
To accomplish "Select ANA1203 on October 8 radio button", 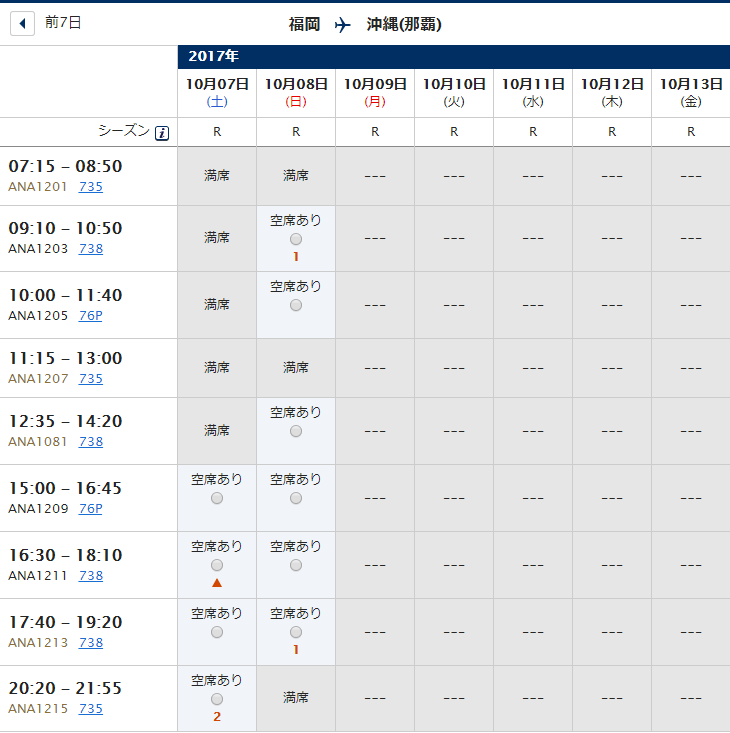I will (x=296, y=239).
